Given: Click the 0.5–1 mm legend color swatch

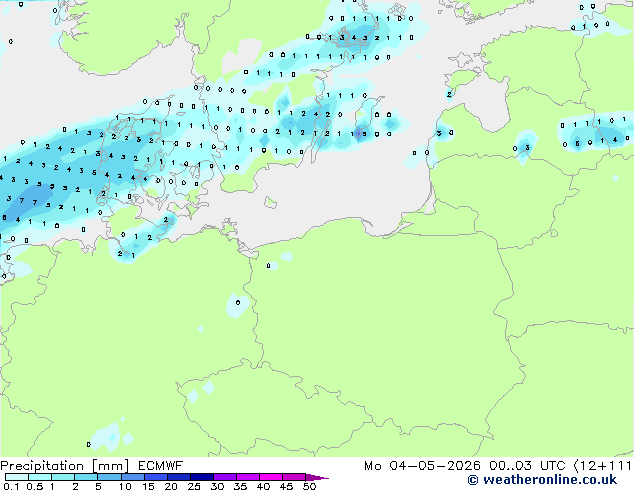Looking at the screenshot, I should coord(40,477).
